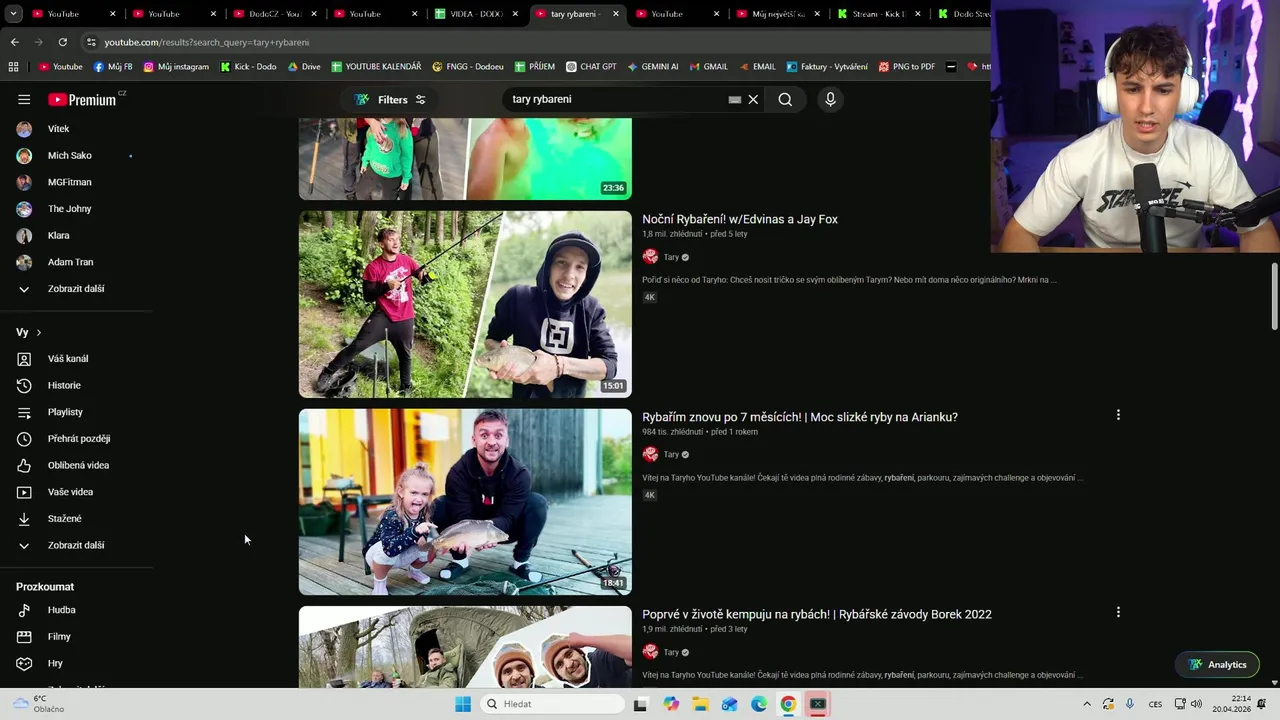Play the Noční Rybaření video thumbnail
The width and height of the screenshot is (1280, 720).
click(x=465, y=304)
